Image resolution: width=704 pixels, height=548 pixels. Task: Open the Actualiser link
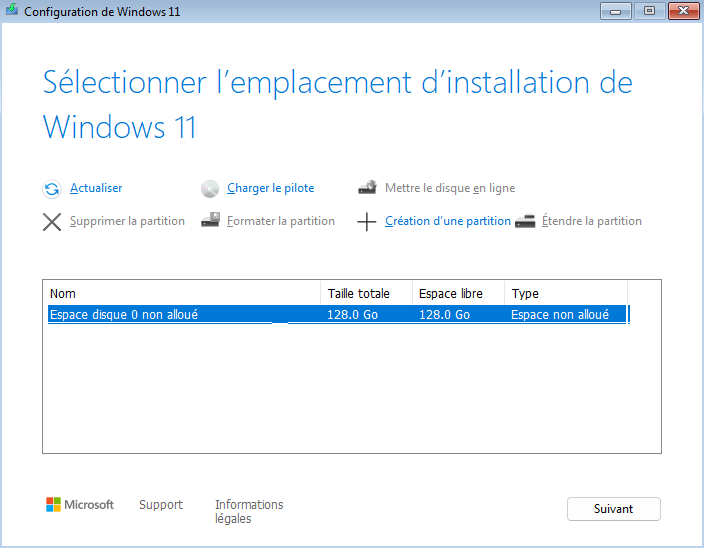(96, 188)
